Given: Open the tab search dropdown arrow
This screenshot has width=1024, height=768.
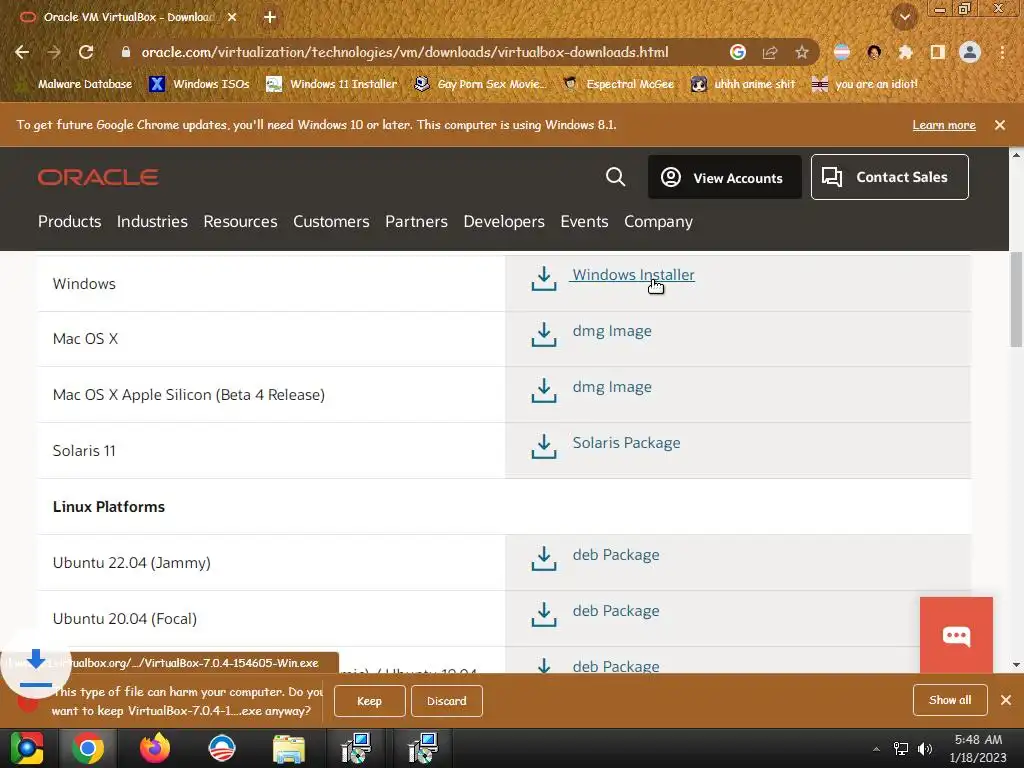Looking at the screenshot, I should tap(905, 17).
